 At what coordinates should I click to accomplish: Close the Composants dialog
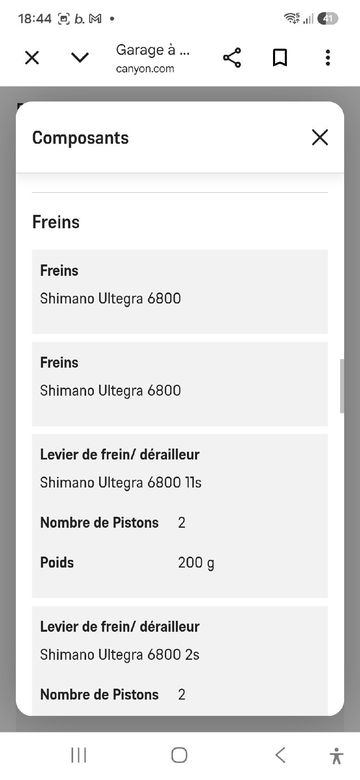tap(320, 137)
